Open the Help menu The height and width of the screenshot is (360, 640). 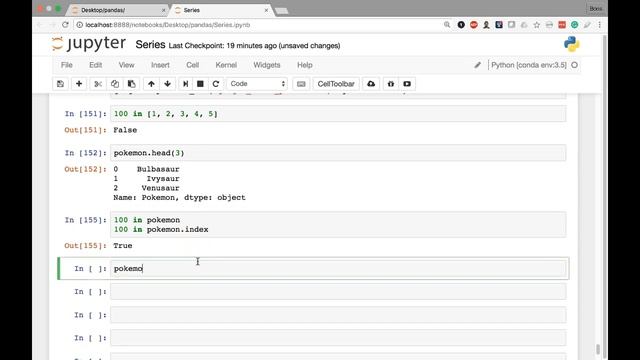pyautogui.click(x=304, y=65)
